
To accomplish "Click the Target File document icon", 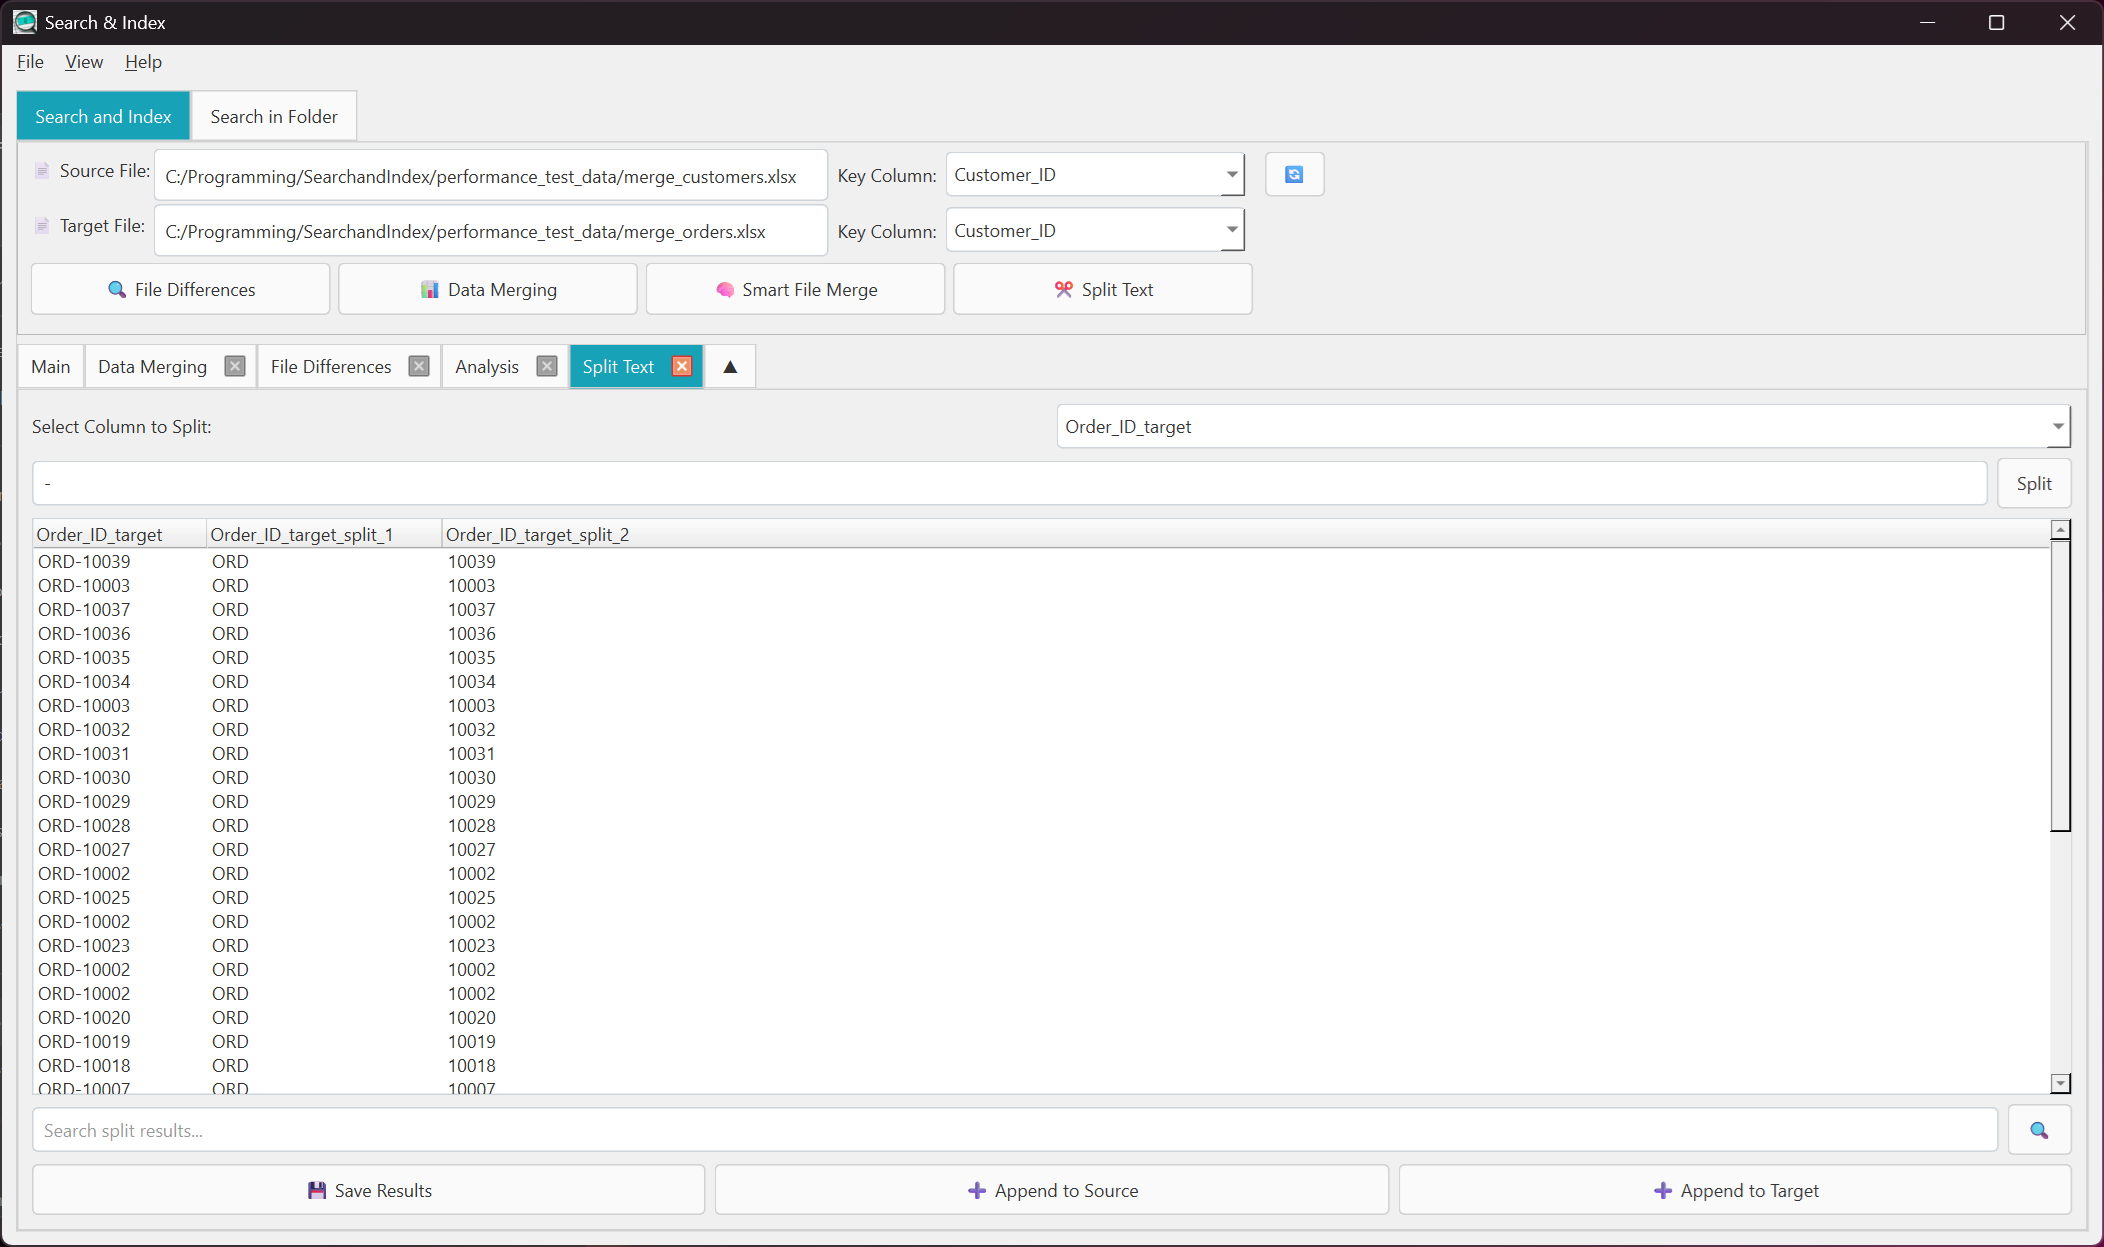I will (42, 226).
